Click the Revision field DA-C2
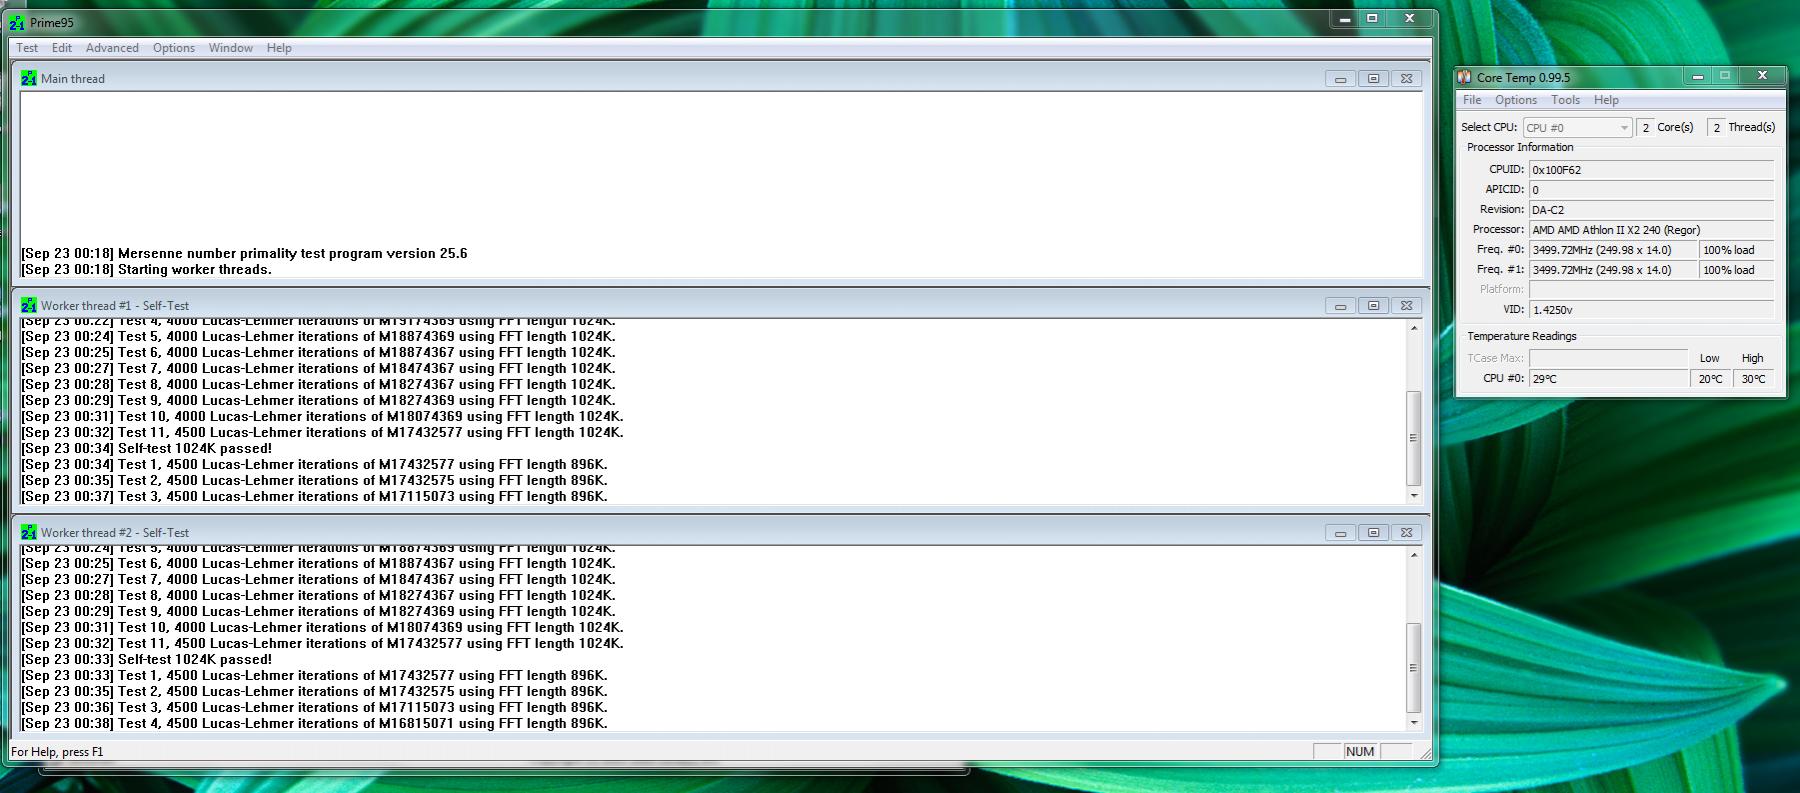 pos(1651,210)
